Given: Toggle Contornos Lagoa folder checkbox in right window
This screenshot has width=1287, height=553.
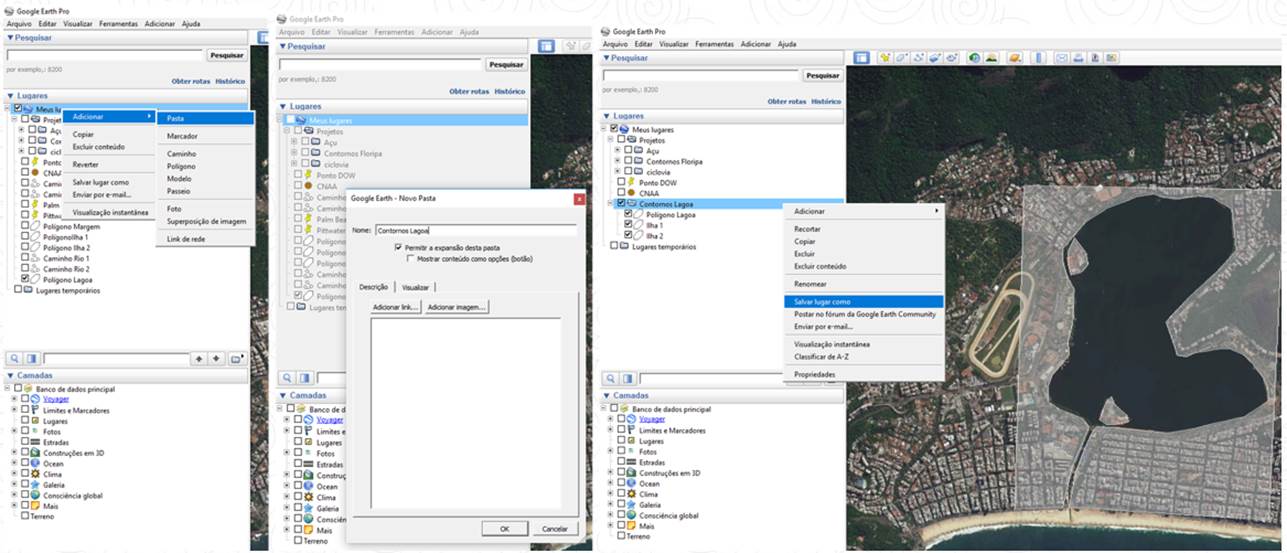Looking at the screenshot, I should 621,203.
